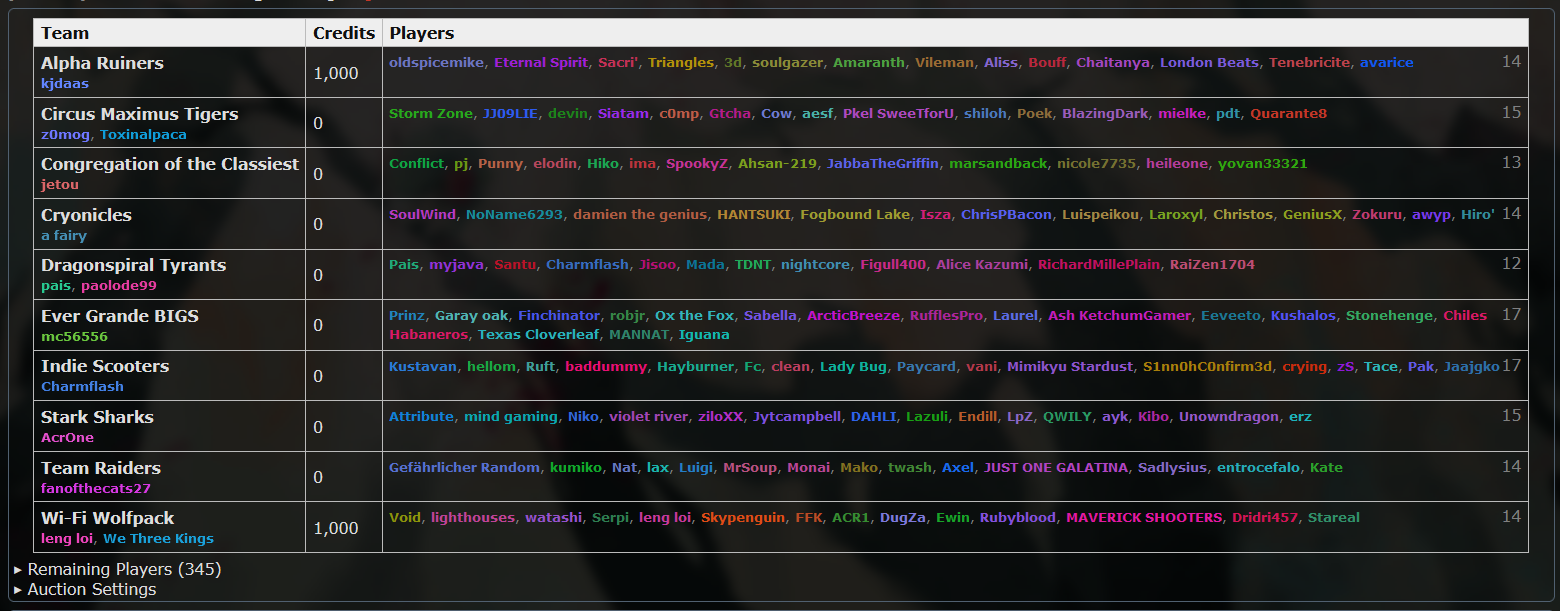This screenshot has width=1560, height=611.
Task: Select player Storm Zone
Action: click(x=430, y=114)
